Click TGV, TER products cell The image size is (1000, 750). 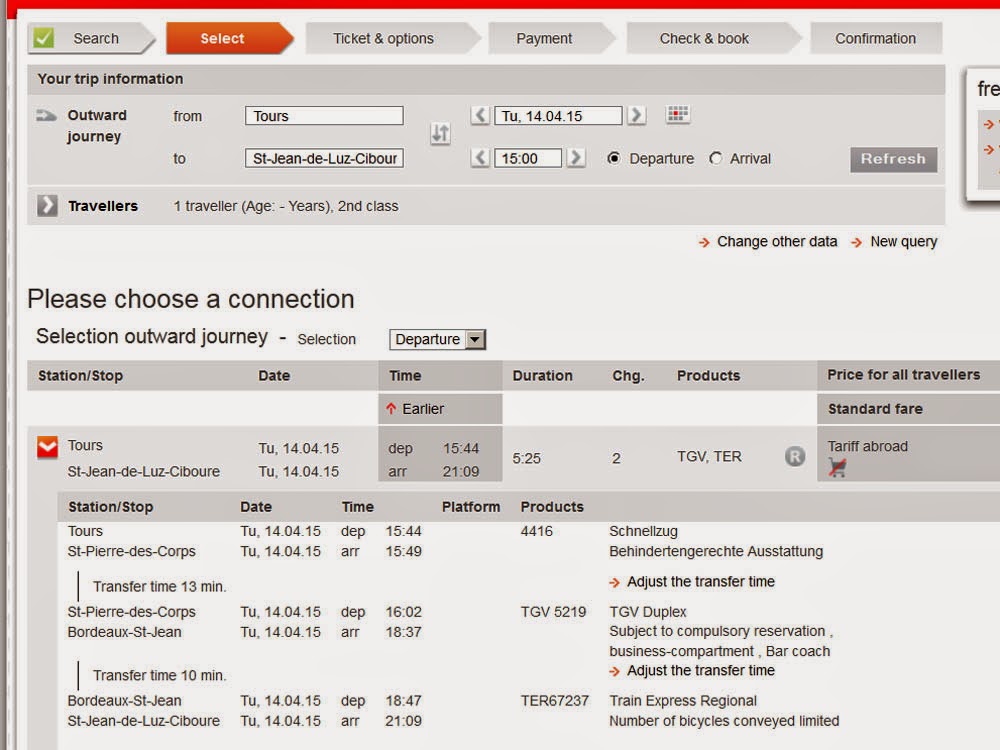click(709, 457)
